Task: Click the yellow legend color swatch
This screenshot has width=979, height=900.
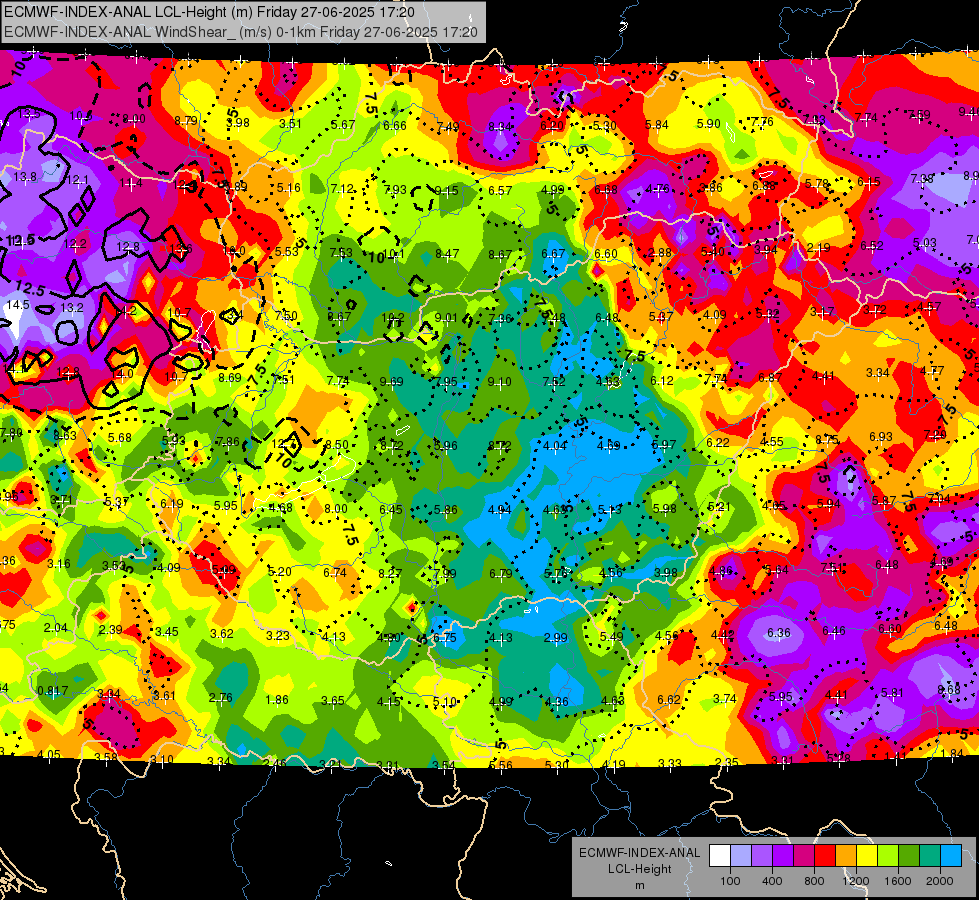Action: click(867, 856)
